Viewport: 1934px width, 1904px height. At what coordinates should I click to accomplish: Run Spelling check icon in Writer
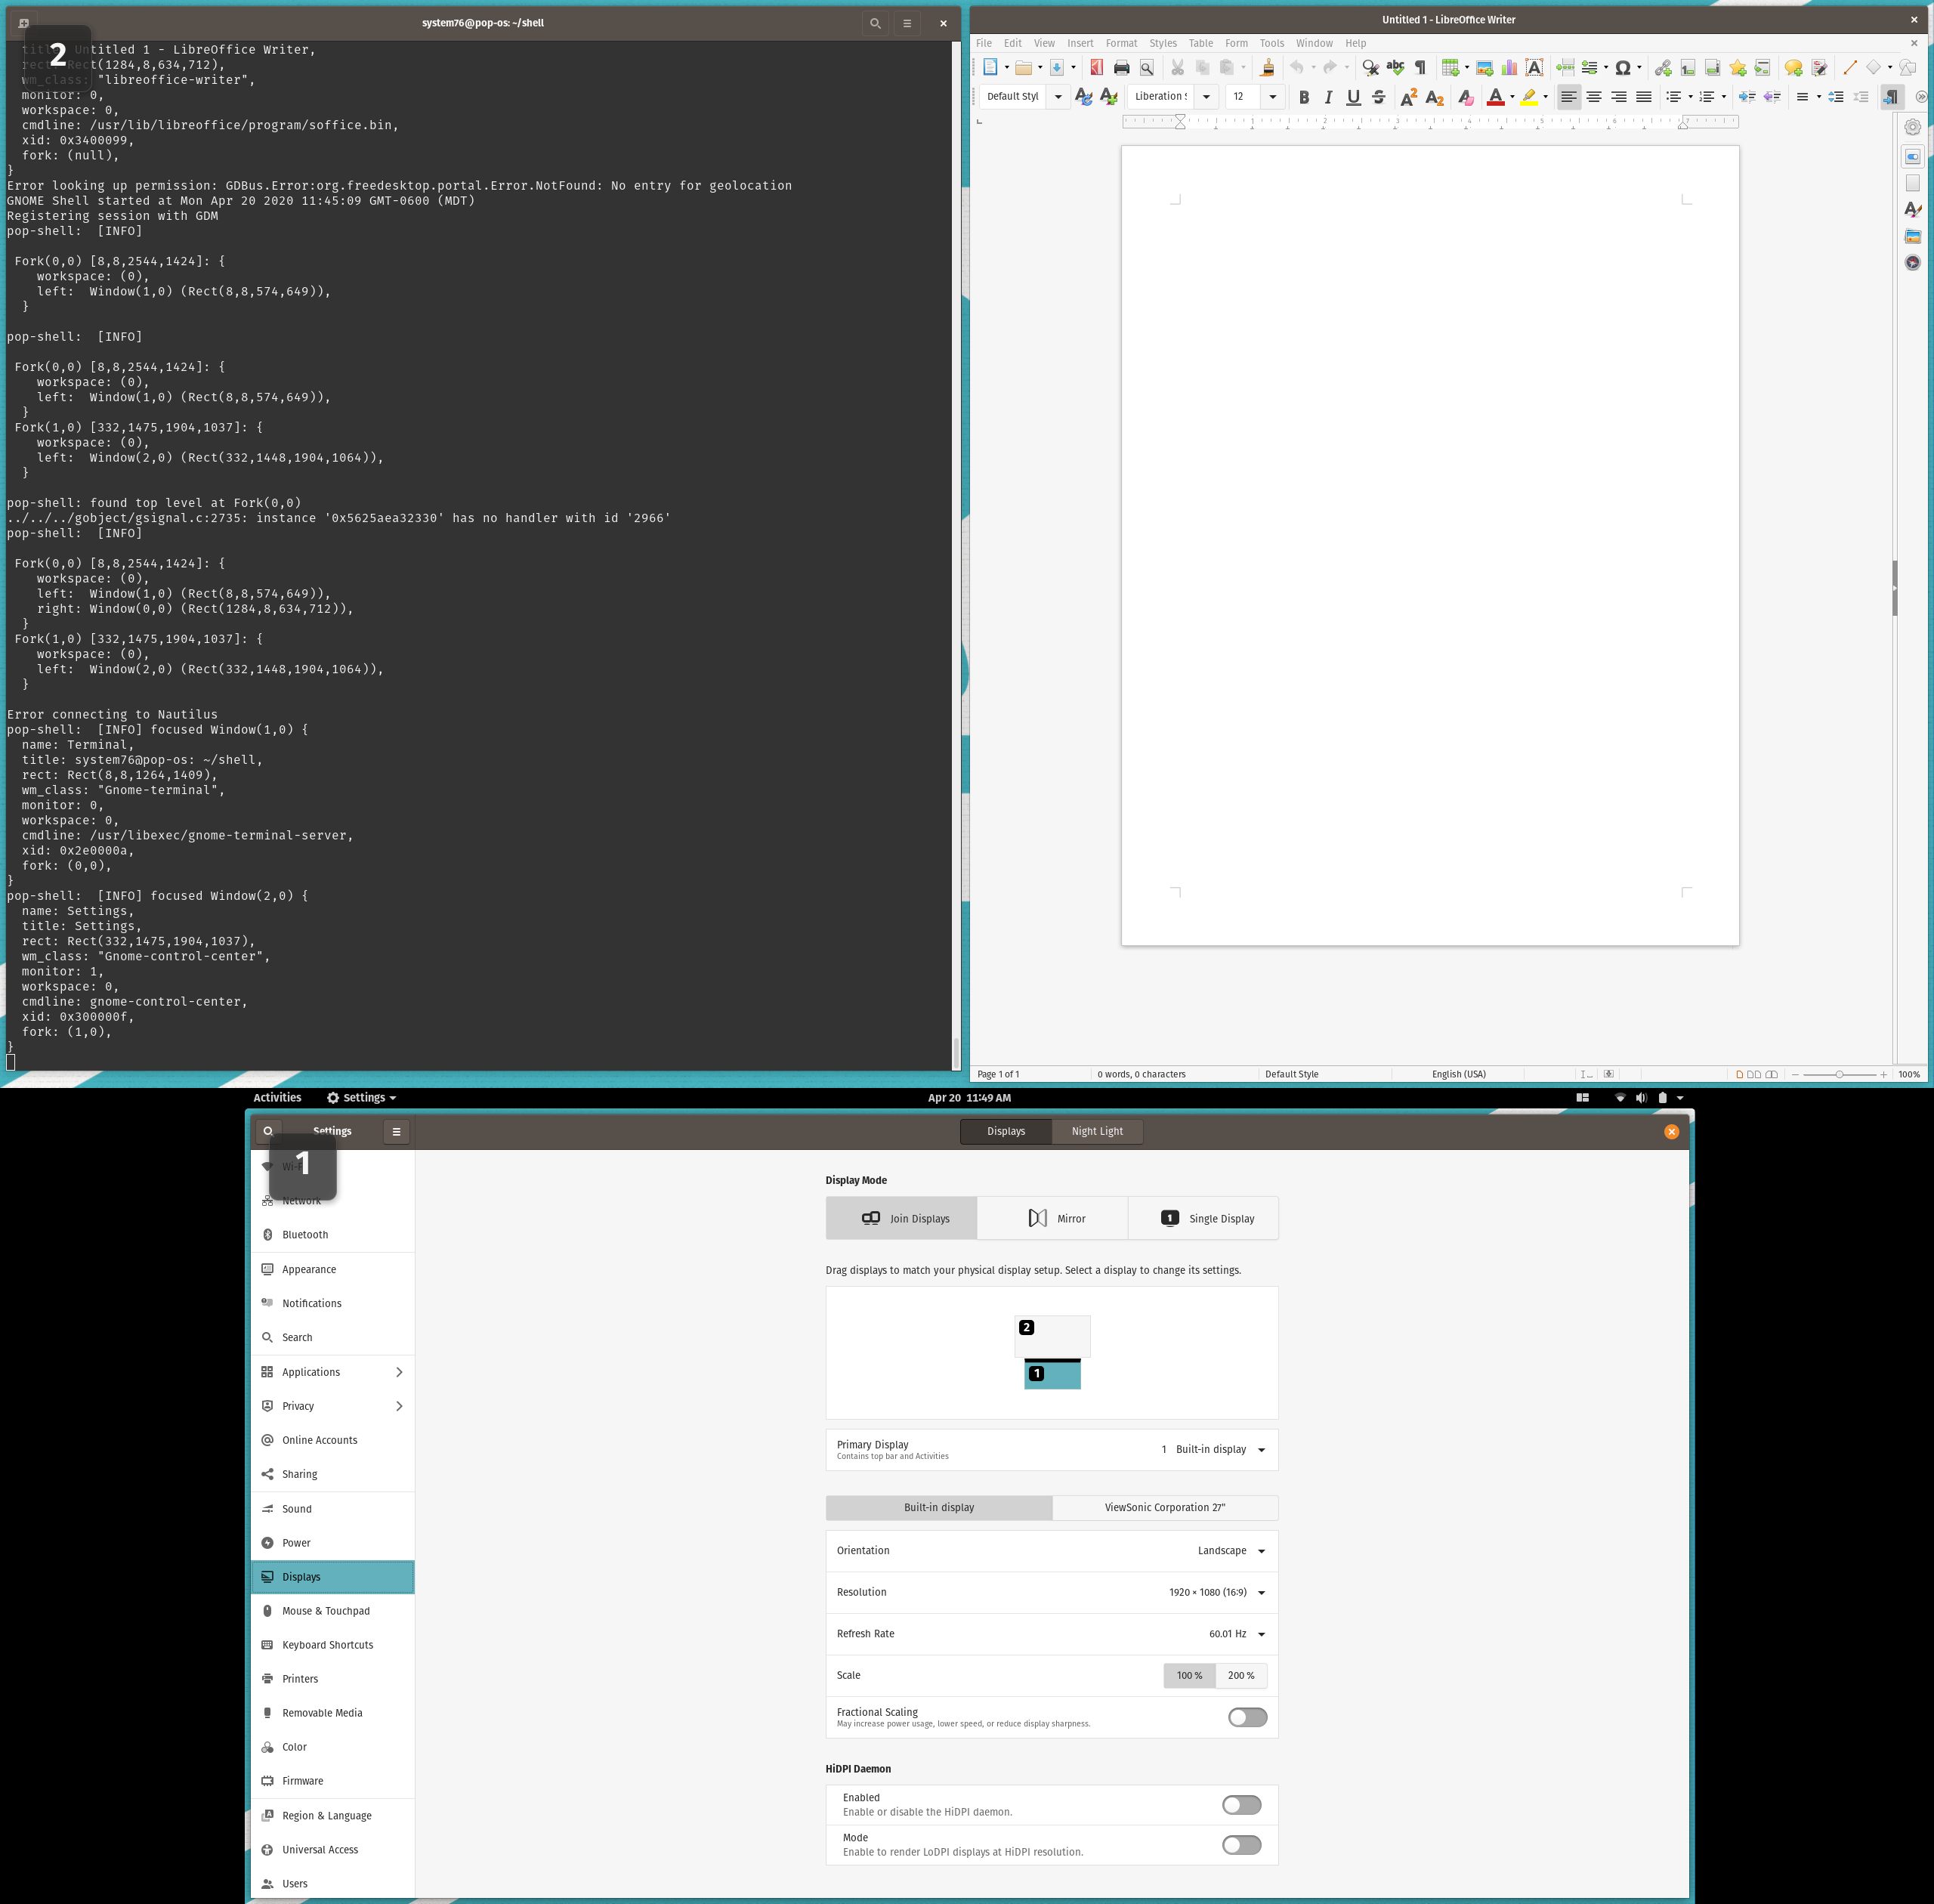pos(1395,68)
